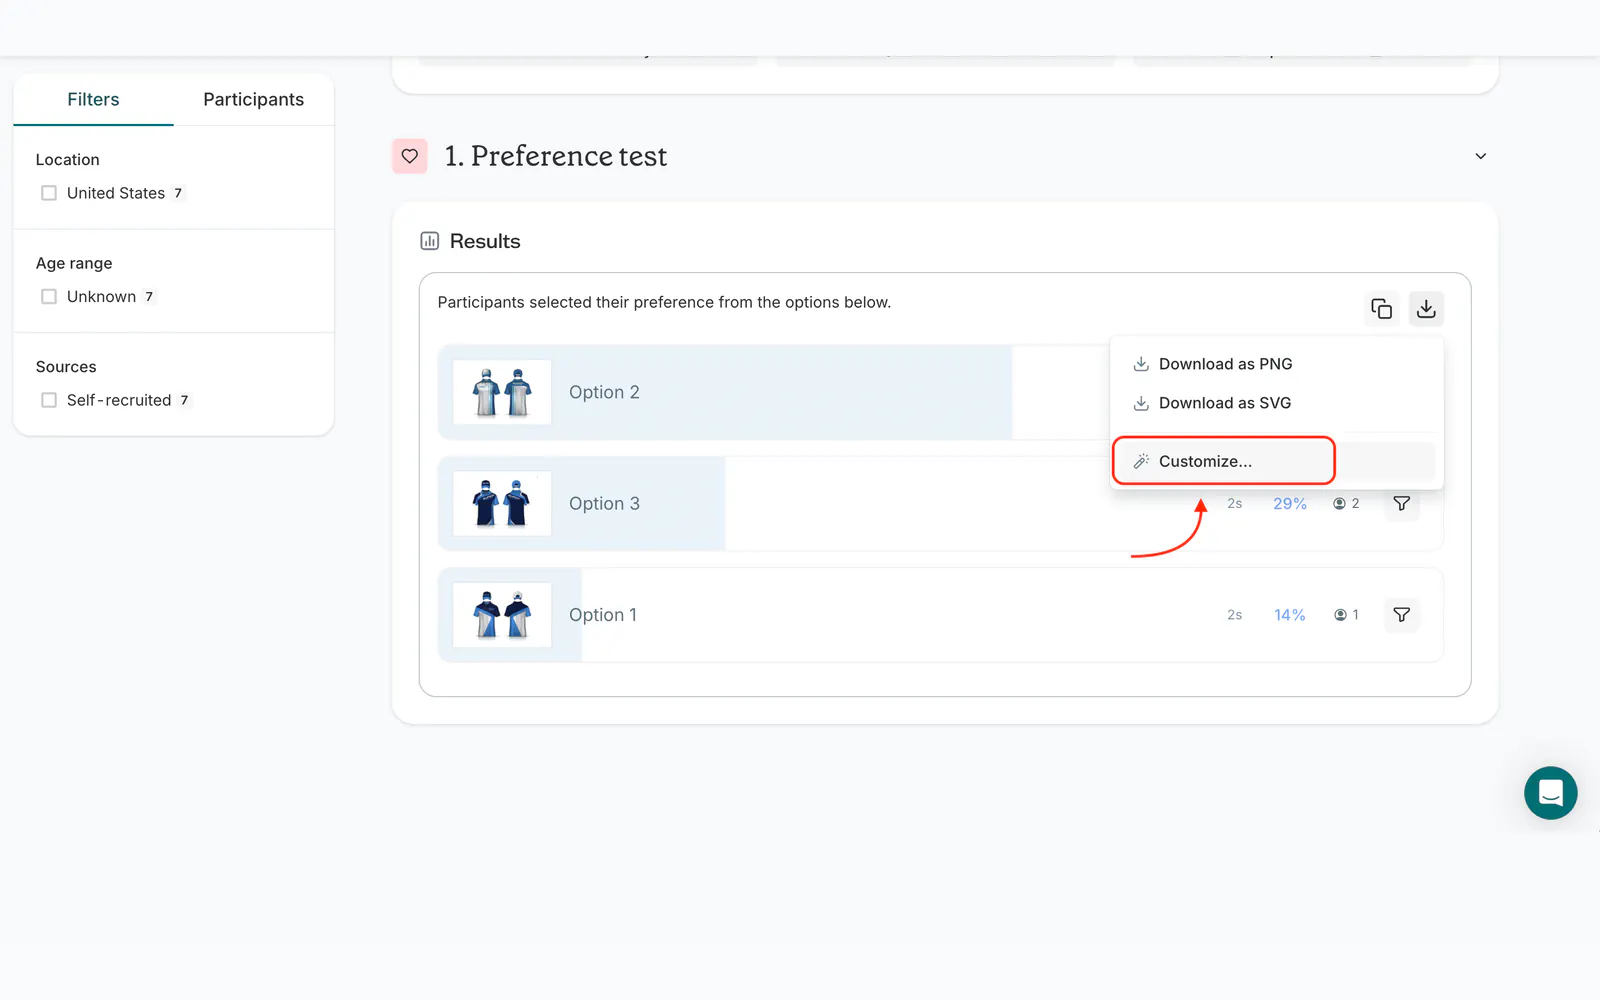Click the Option 1 label
The width and height of the screenshot is (1600, 1000).
coord(603,615)
